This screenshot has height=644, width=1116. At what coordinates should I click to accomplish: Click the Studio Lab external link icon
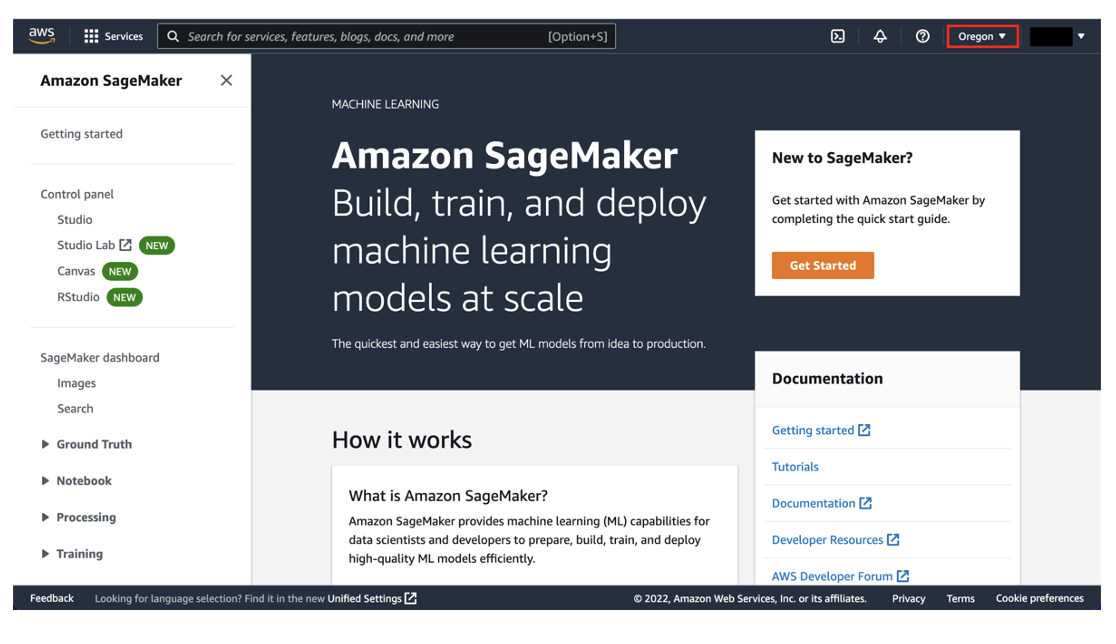(x=126, y=245)
